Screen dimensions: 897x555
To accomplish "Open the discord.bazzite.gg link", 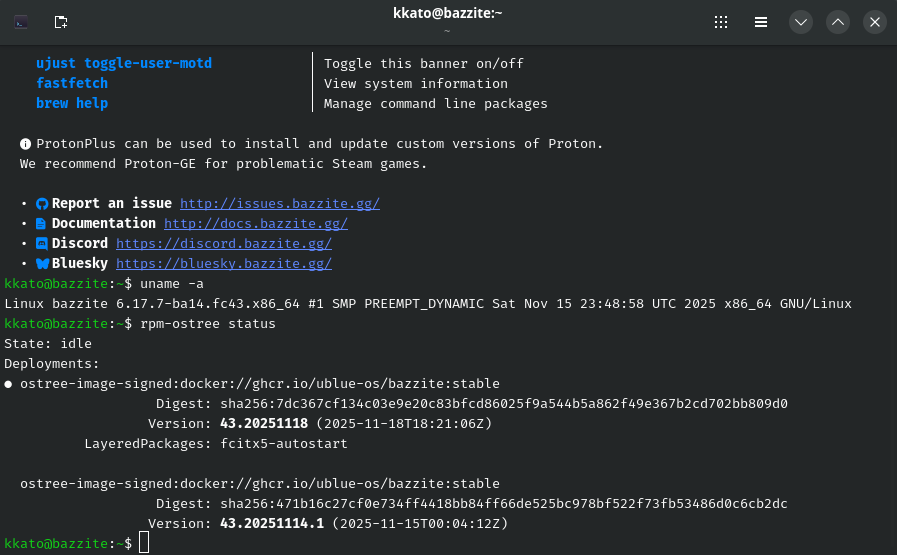I will pyautogui.click(x=224, y=244).
